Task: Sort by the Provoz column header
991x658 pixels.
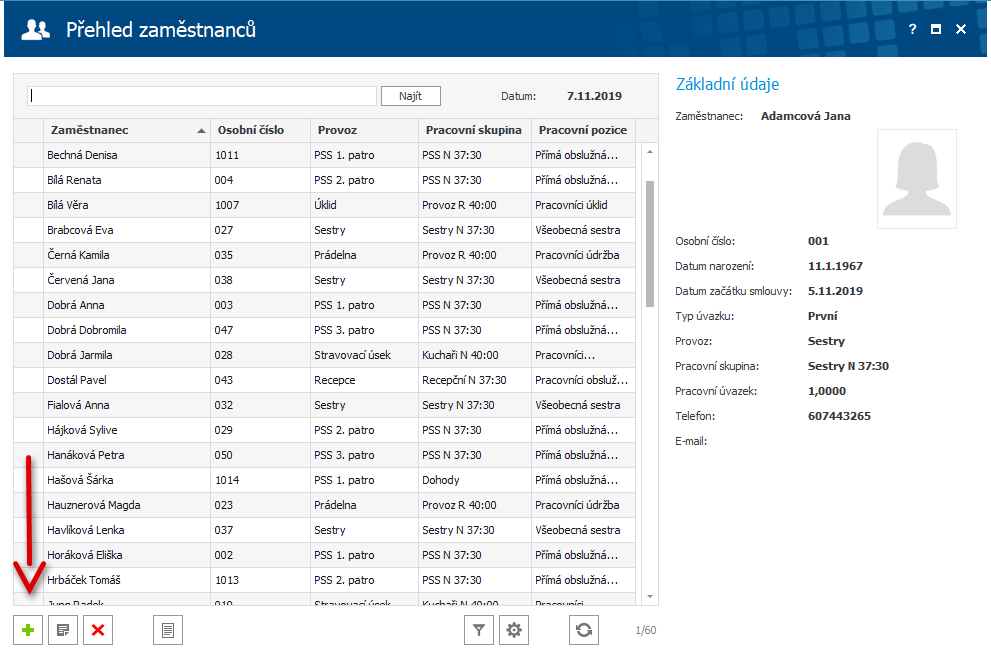Action: [364, 130]
